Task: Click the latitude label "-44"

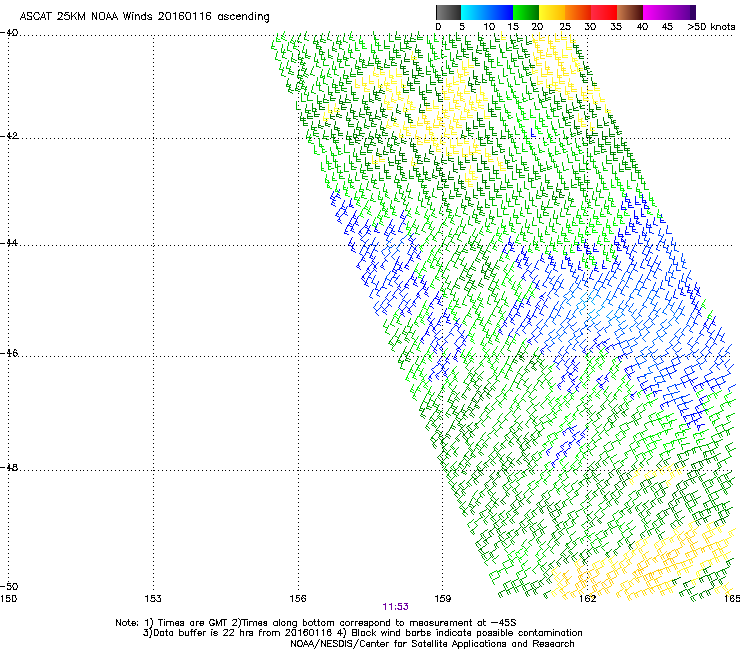Action: point(9,243)
